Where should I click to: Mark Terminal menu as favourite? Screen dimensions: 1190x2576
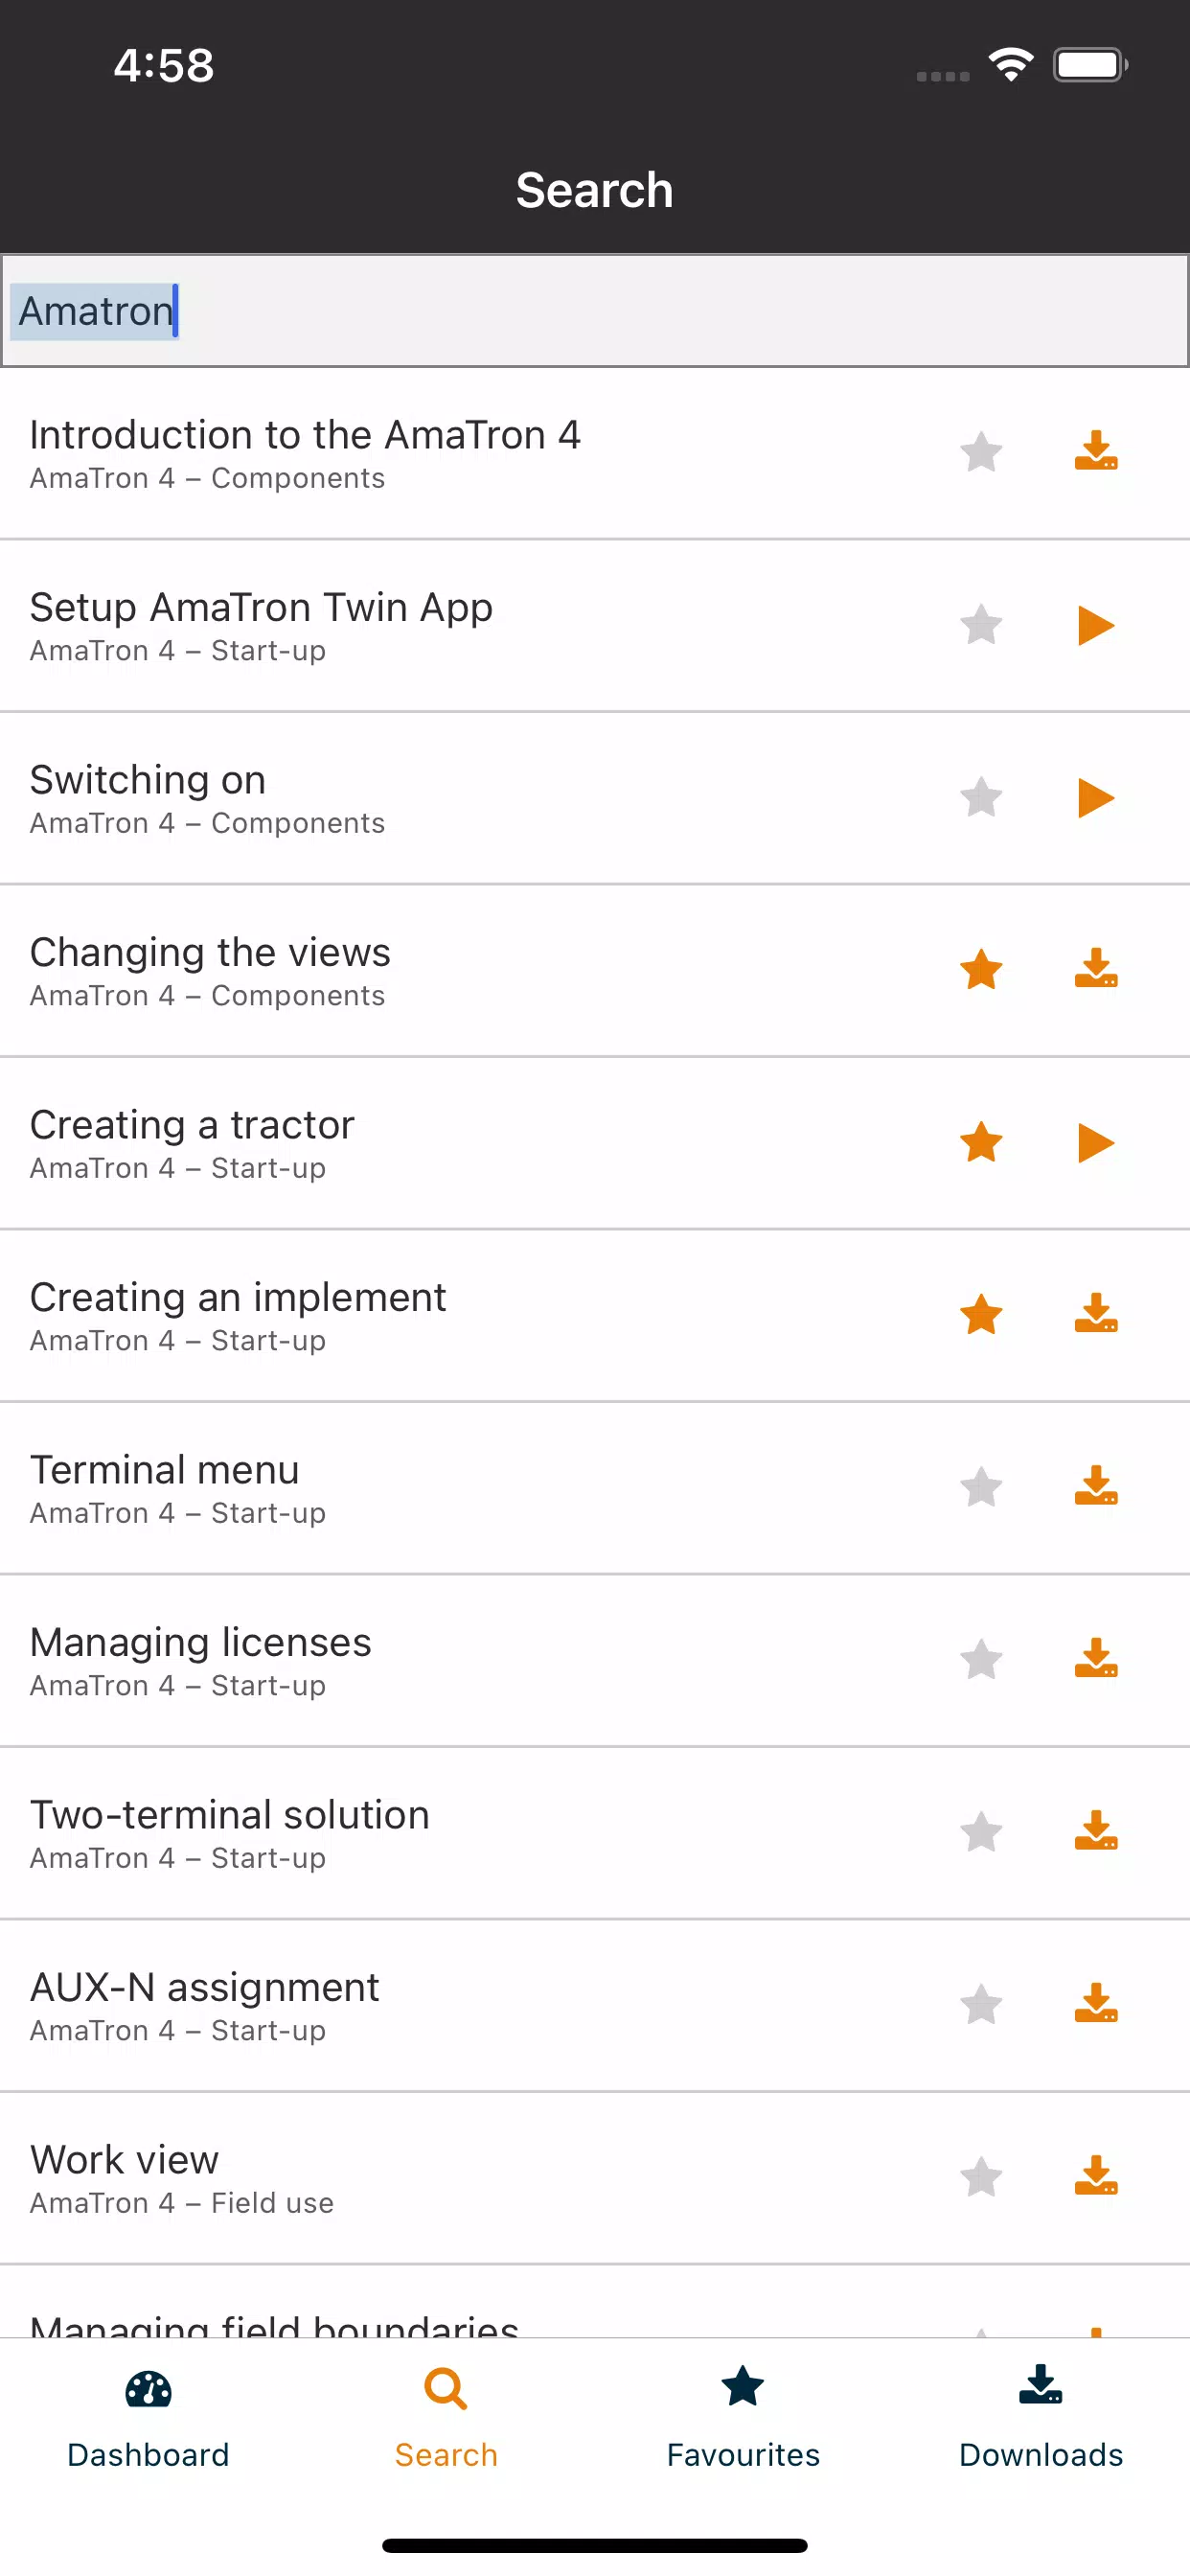(981, 1487)
